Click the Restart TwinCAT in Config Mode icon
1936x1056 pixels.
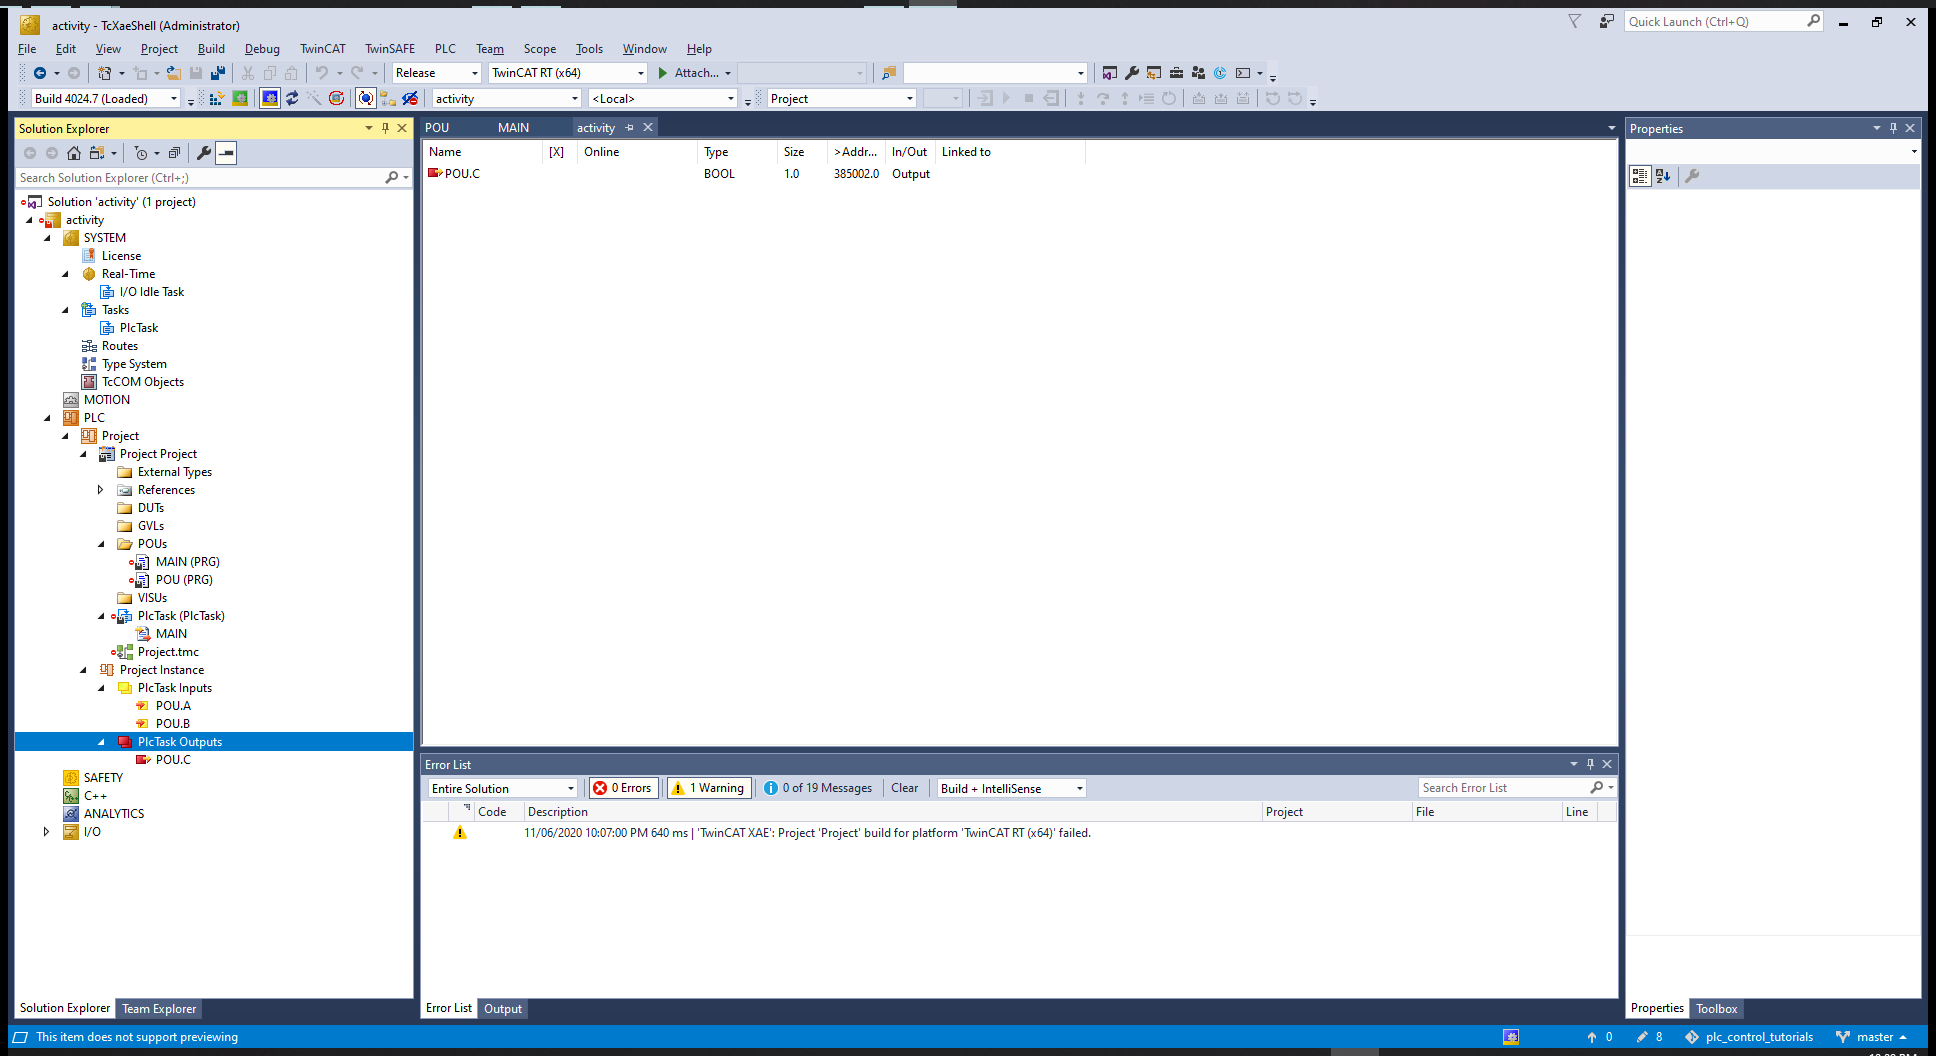click(x=270, y=98)
